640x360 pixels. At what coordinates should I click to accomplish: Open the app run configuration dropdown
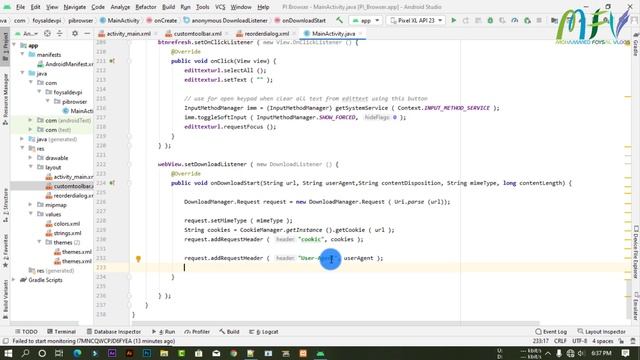pos(366,20)
